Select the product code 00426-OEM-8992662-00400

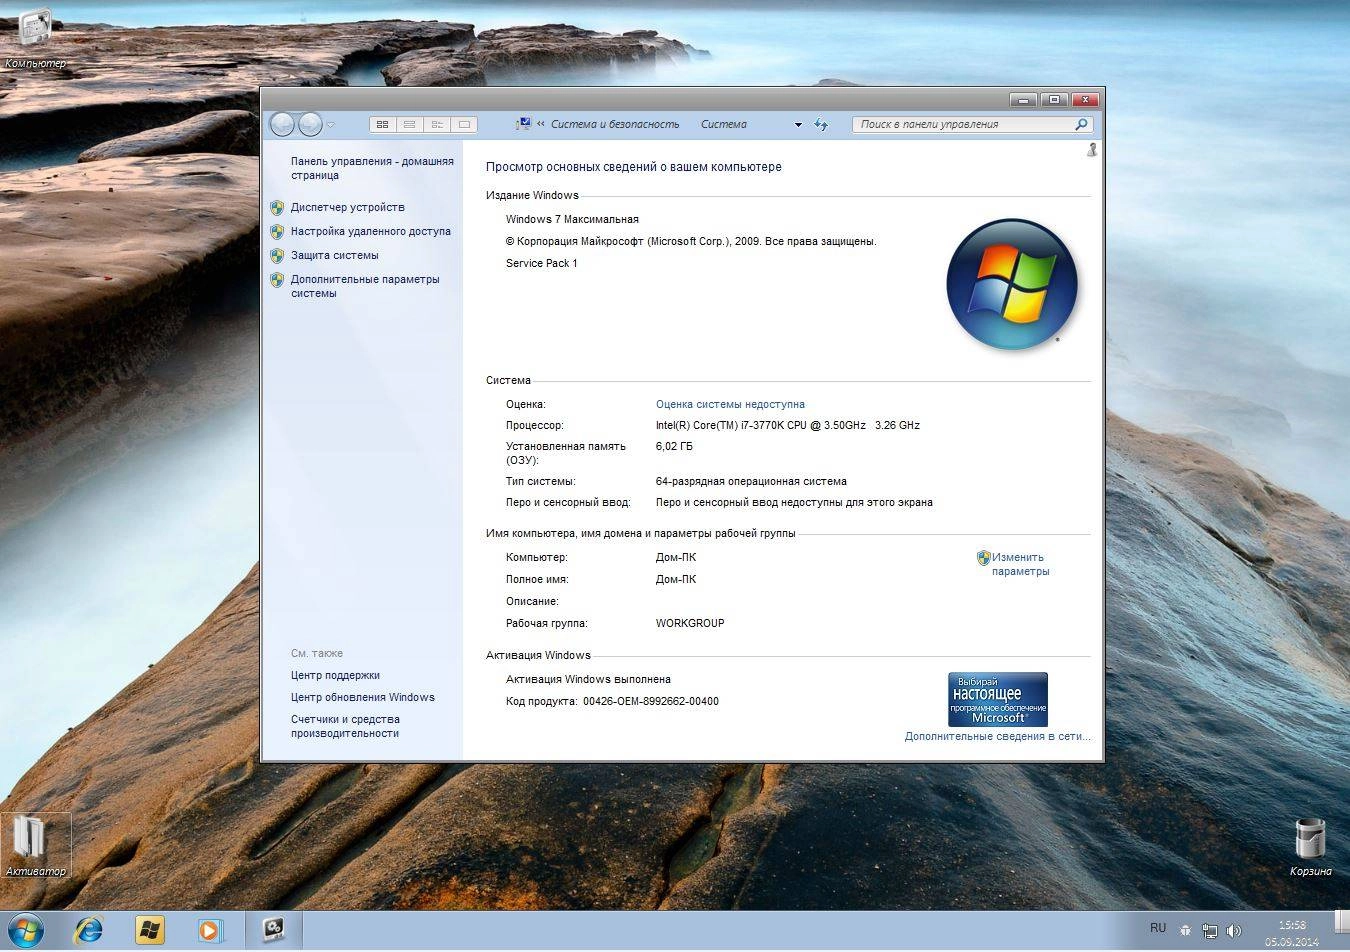click(651, 701)
